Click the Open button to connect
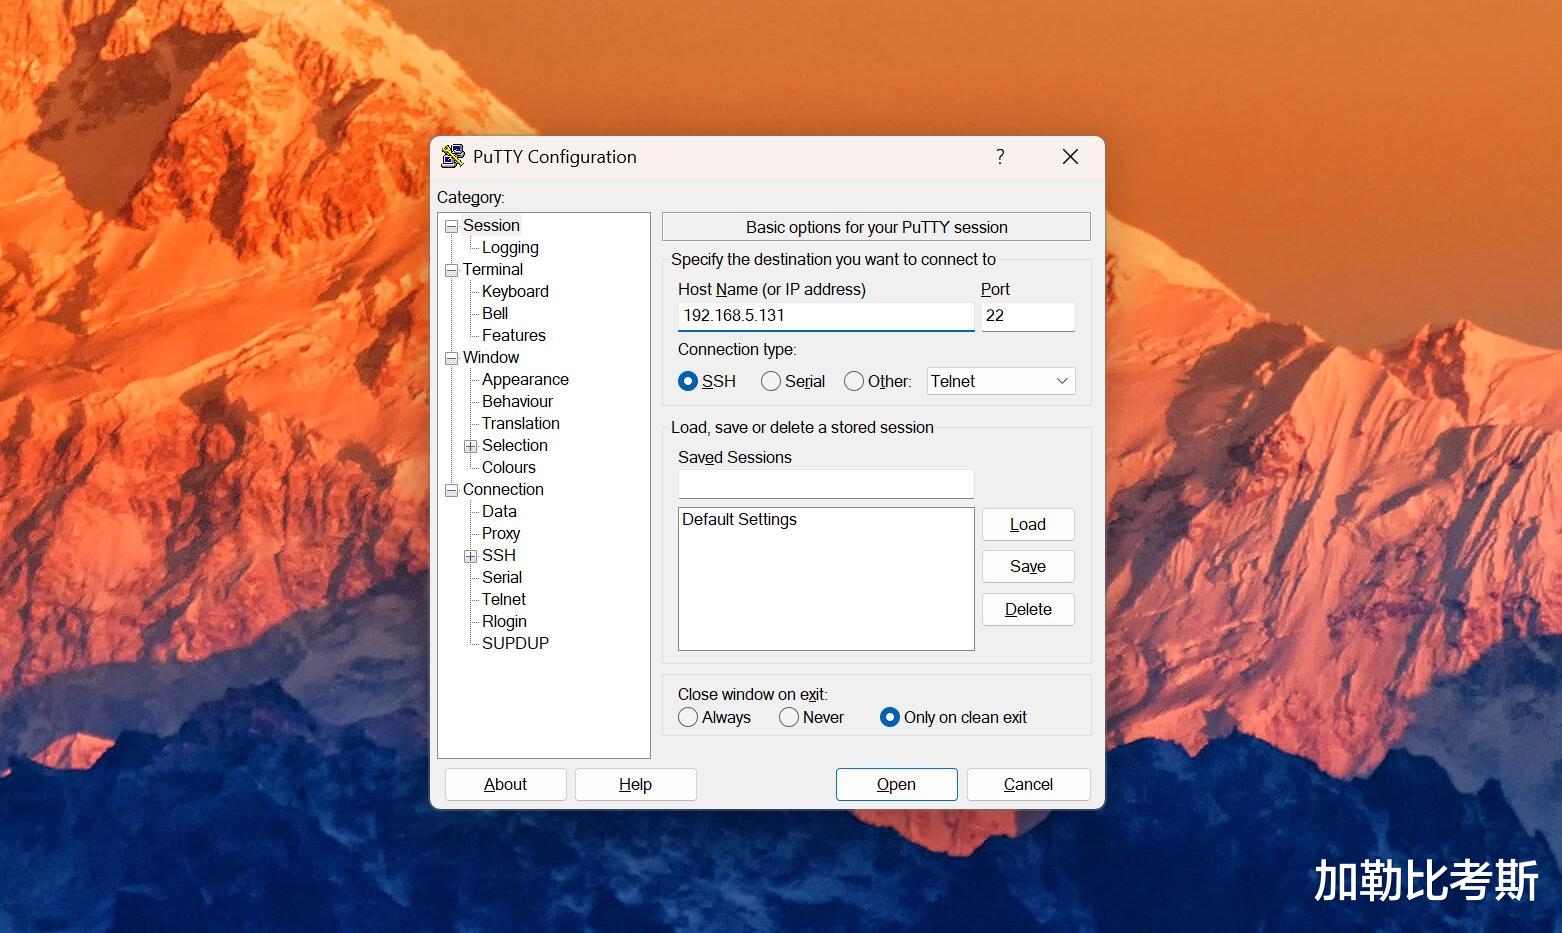This screenshot has height=933, width=1562. coord(896,785)
